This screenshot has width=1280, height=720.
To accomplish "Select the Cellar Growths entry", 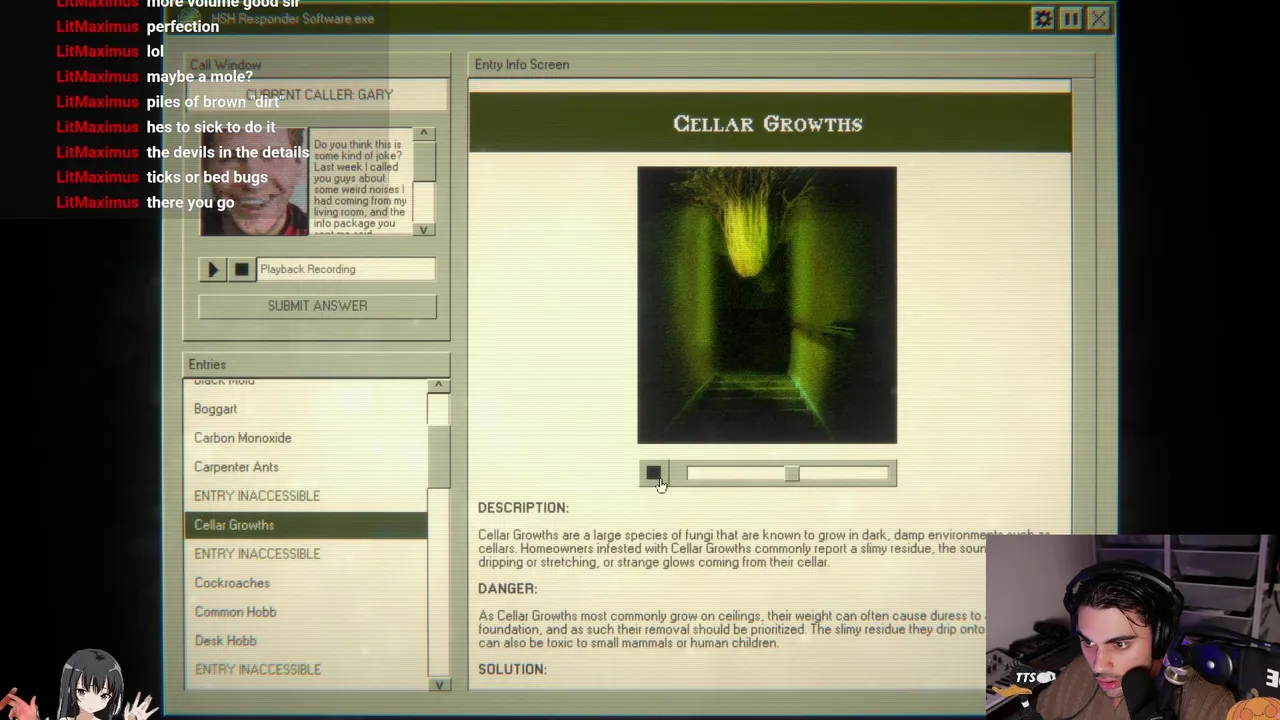I will (305, 525).
